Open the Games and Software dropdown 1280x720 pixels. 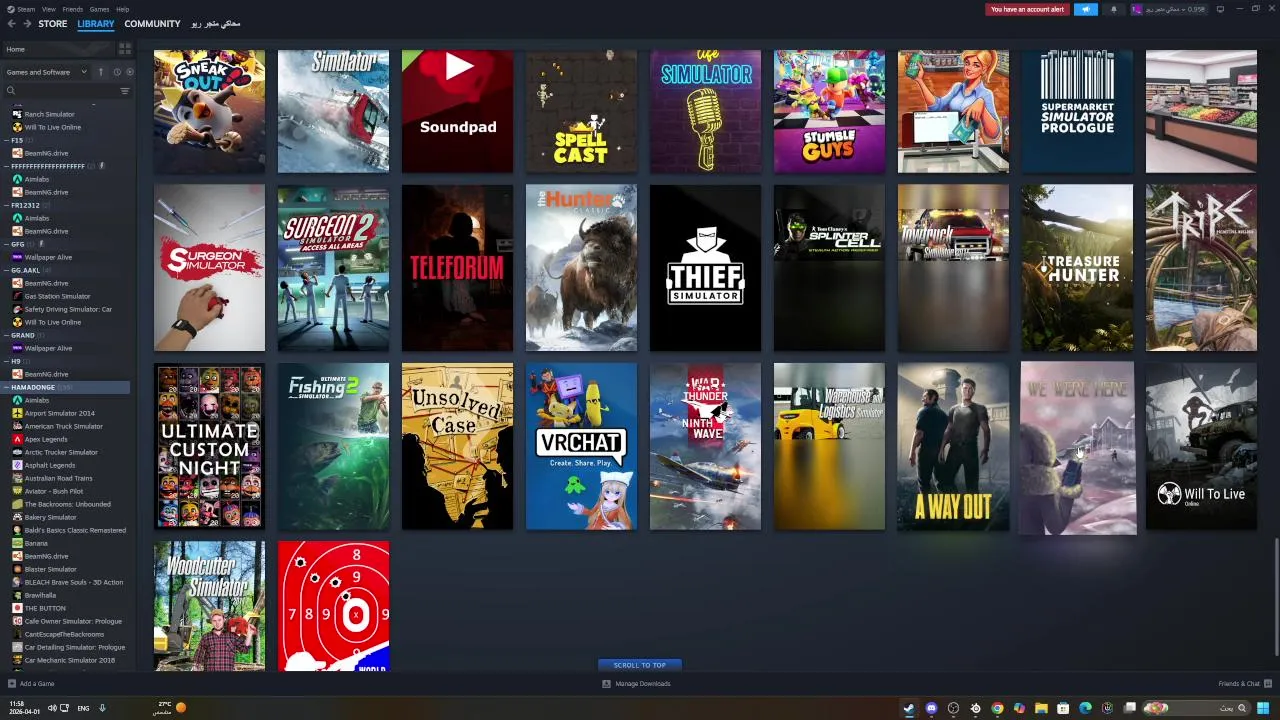pos(47,72)
